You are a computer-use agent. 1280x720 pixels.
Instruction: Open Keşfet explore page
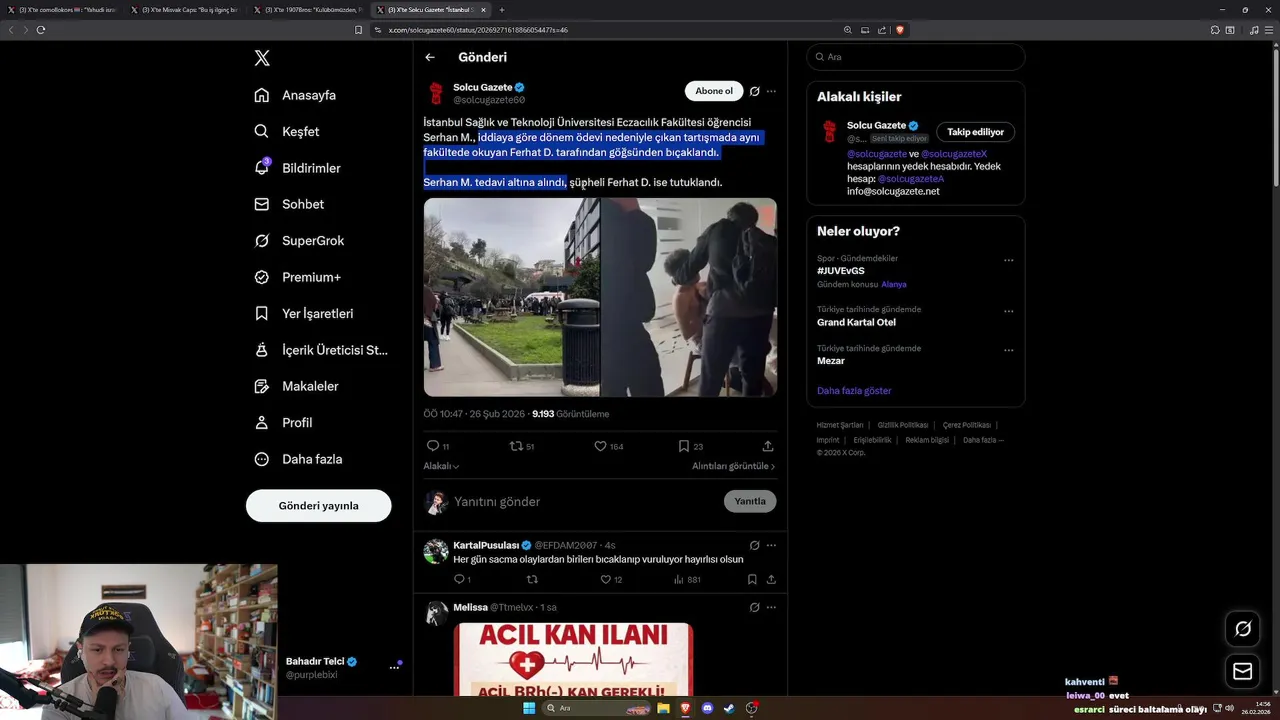[287, 131]
